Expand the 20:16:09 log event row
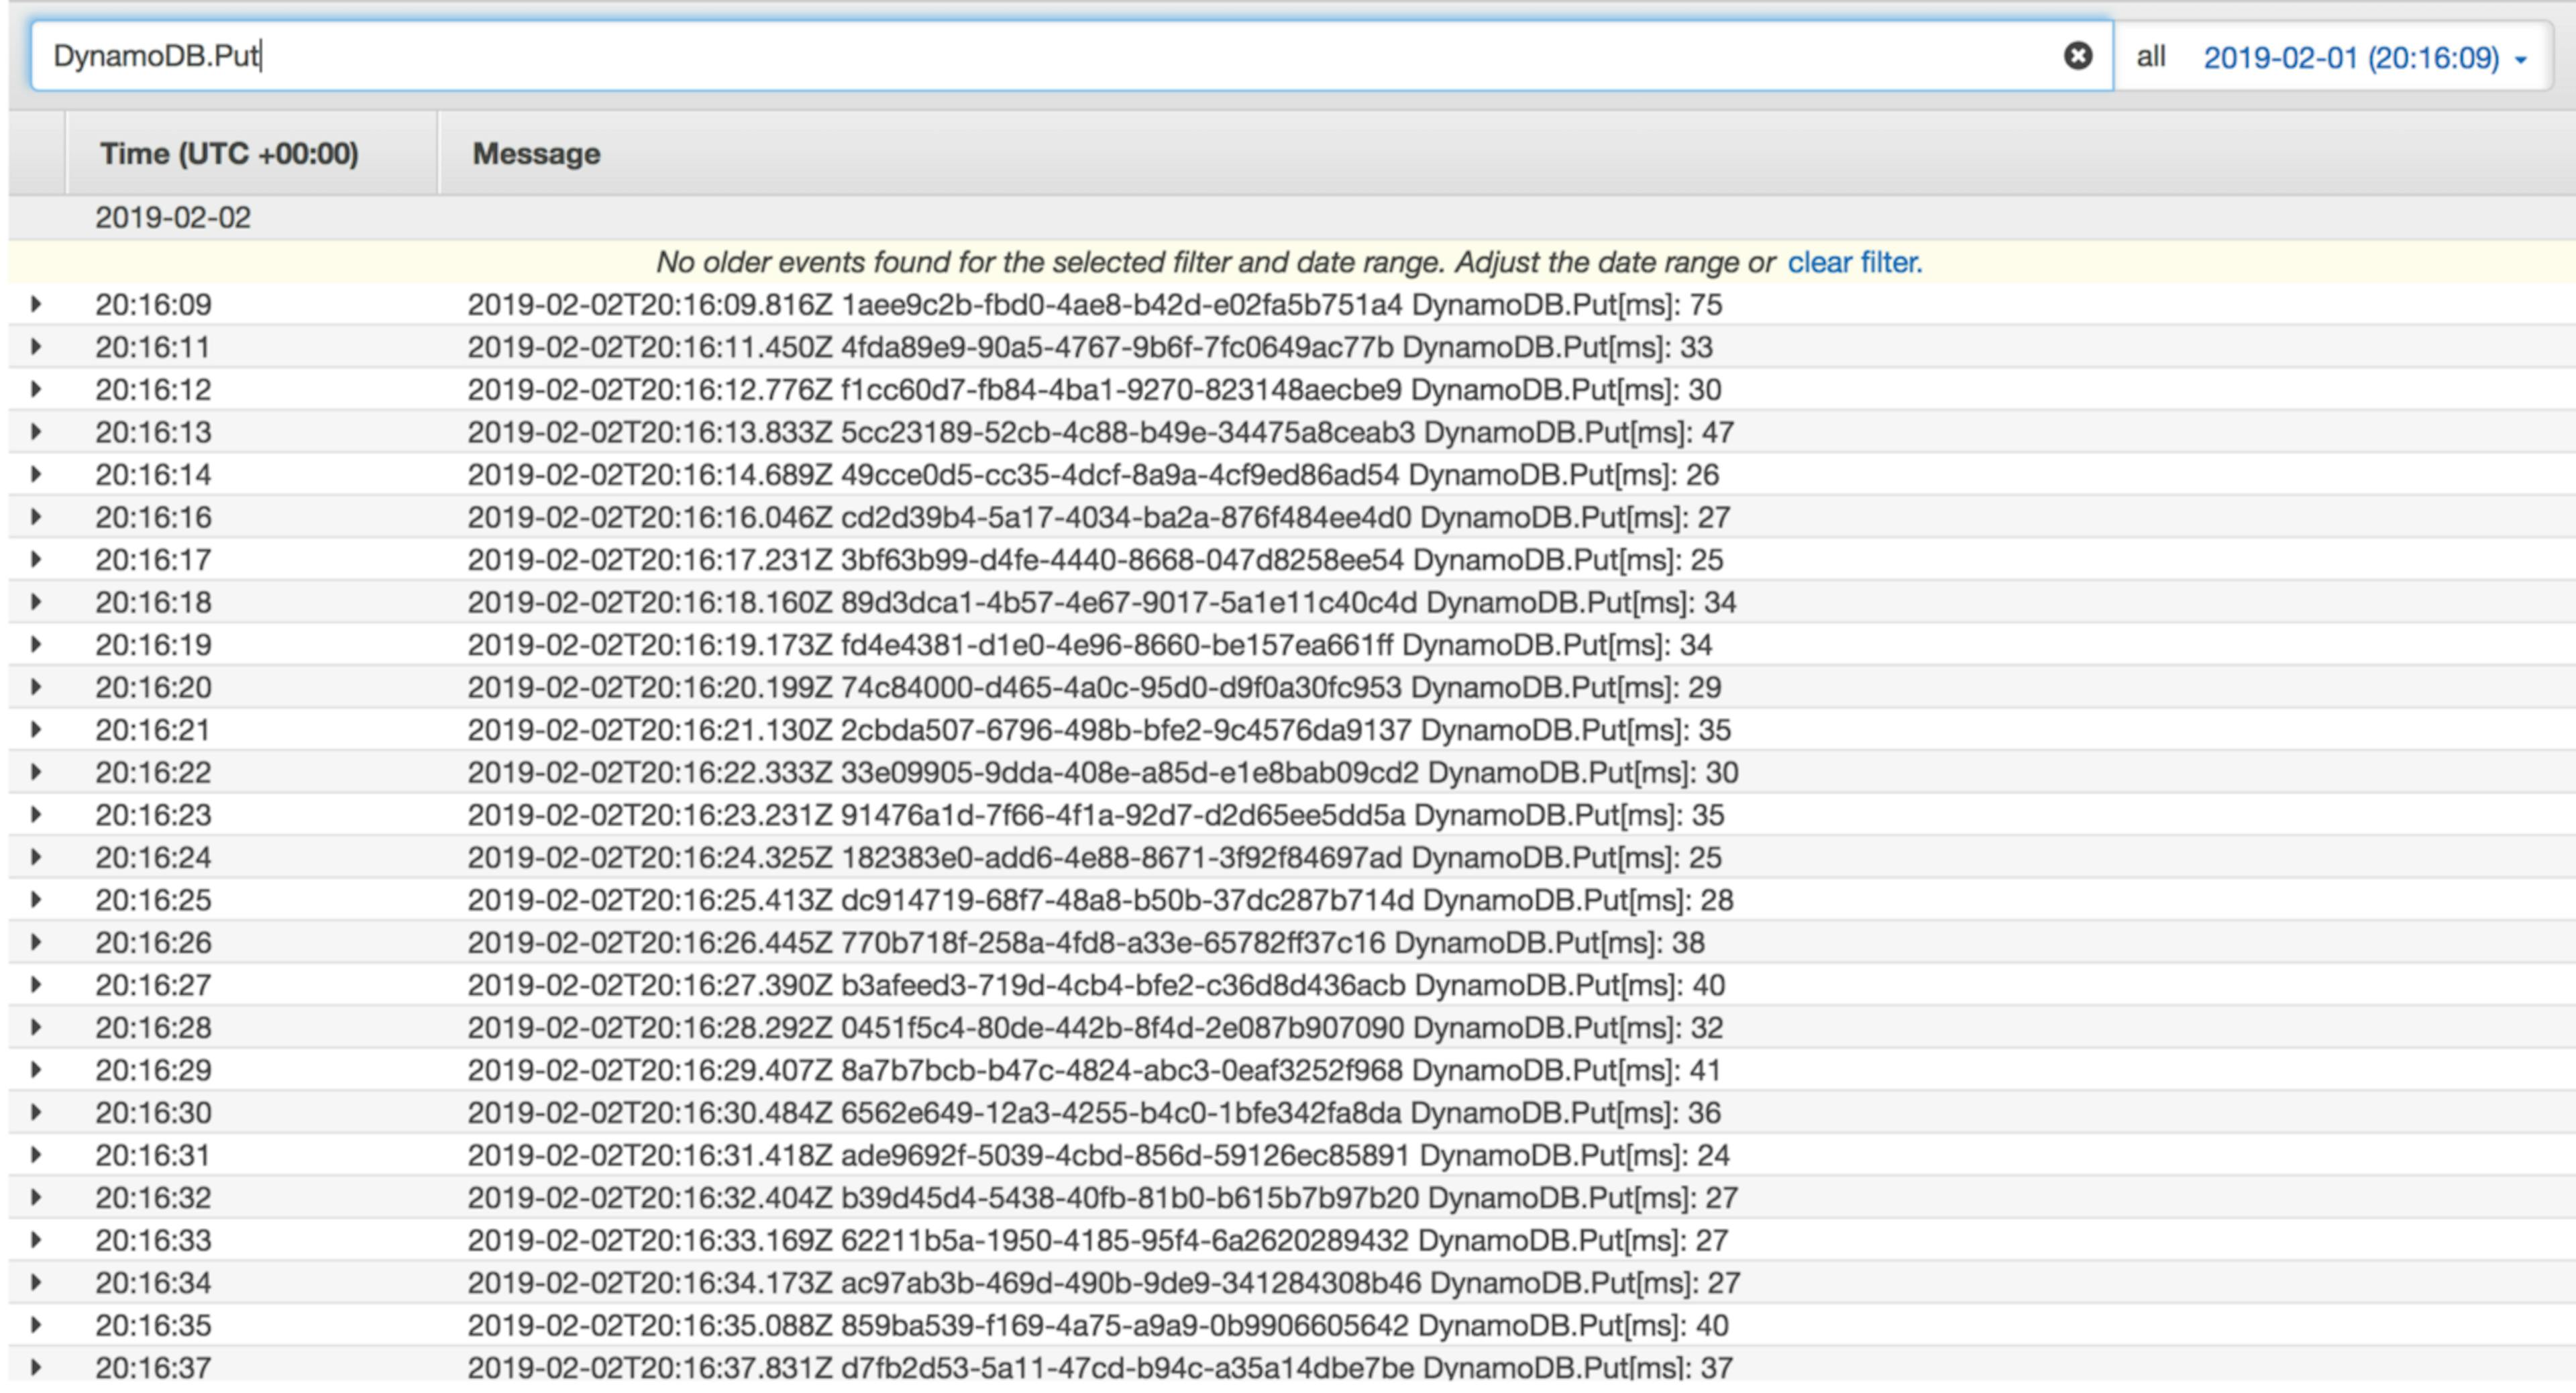Image resolution: width=2576 pixels, height=1393 pixels. pyautogui.click(x=36, y=304)
